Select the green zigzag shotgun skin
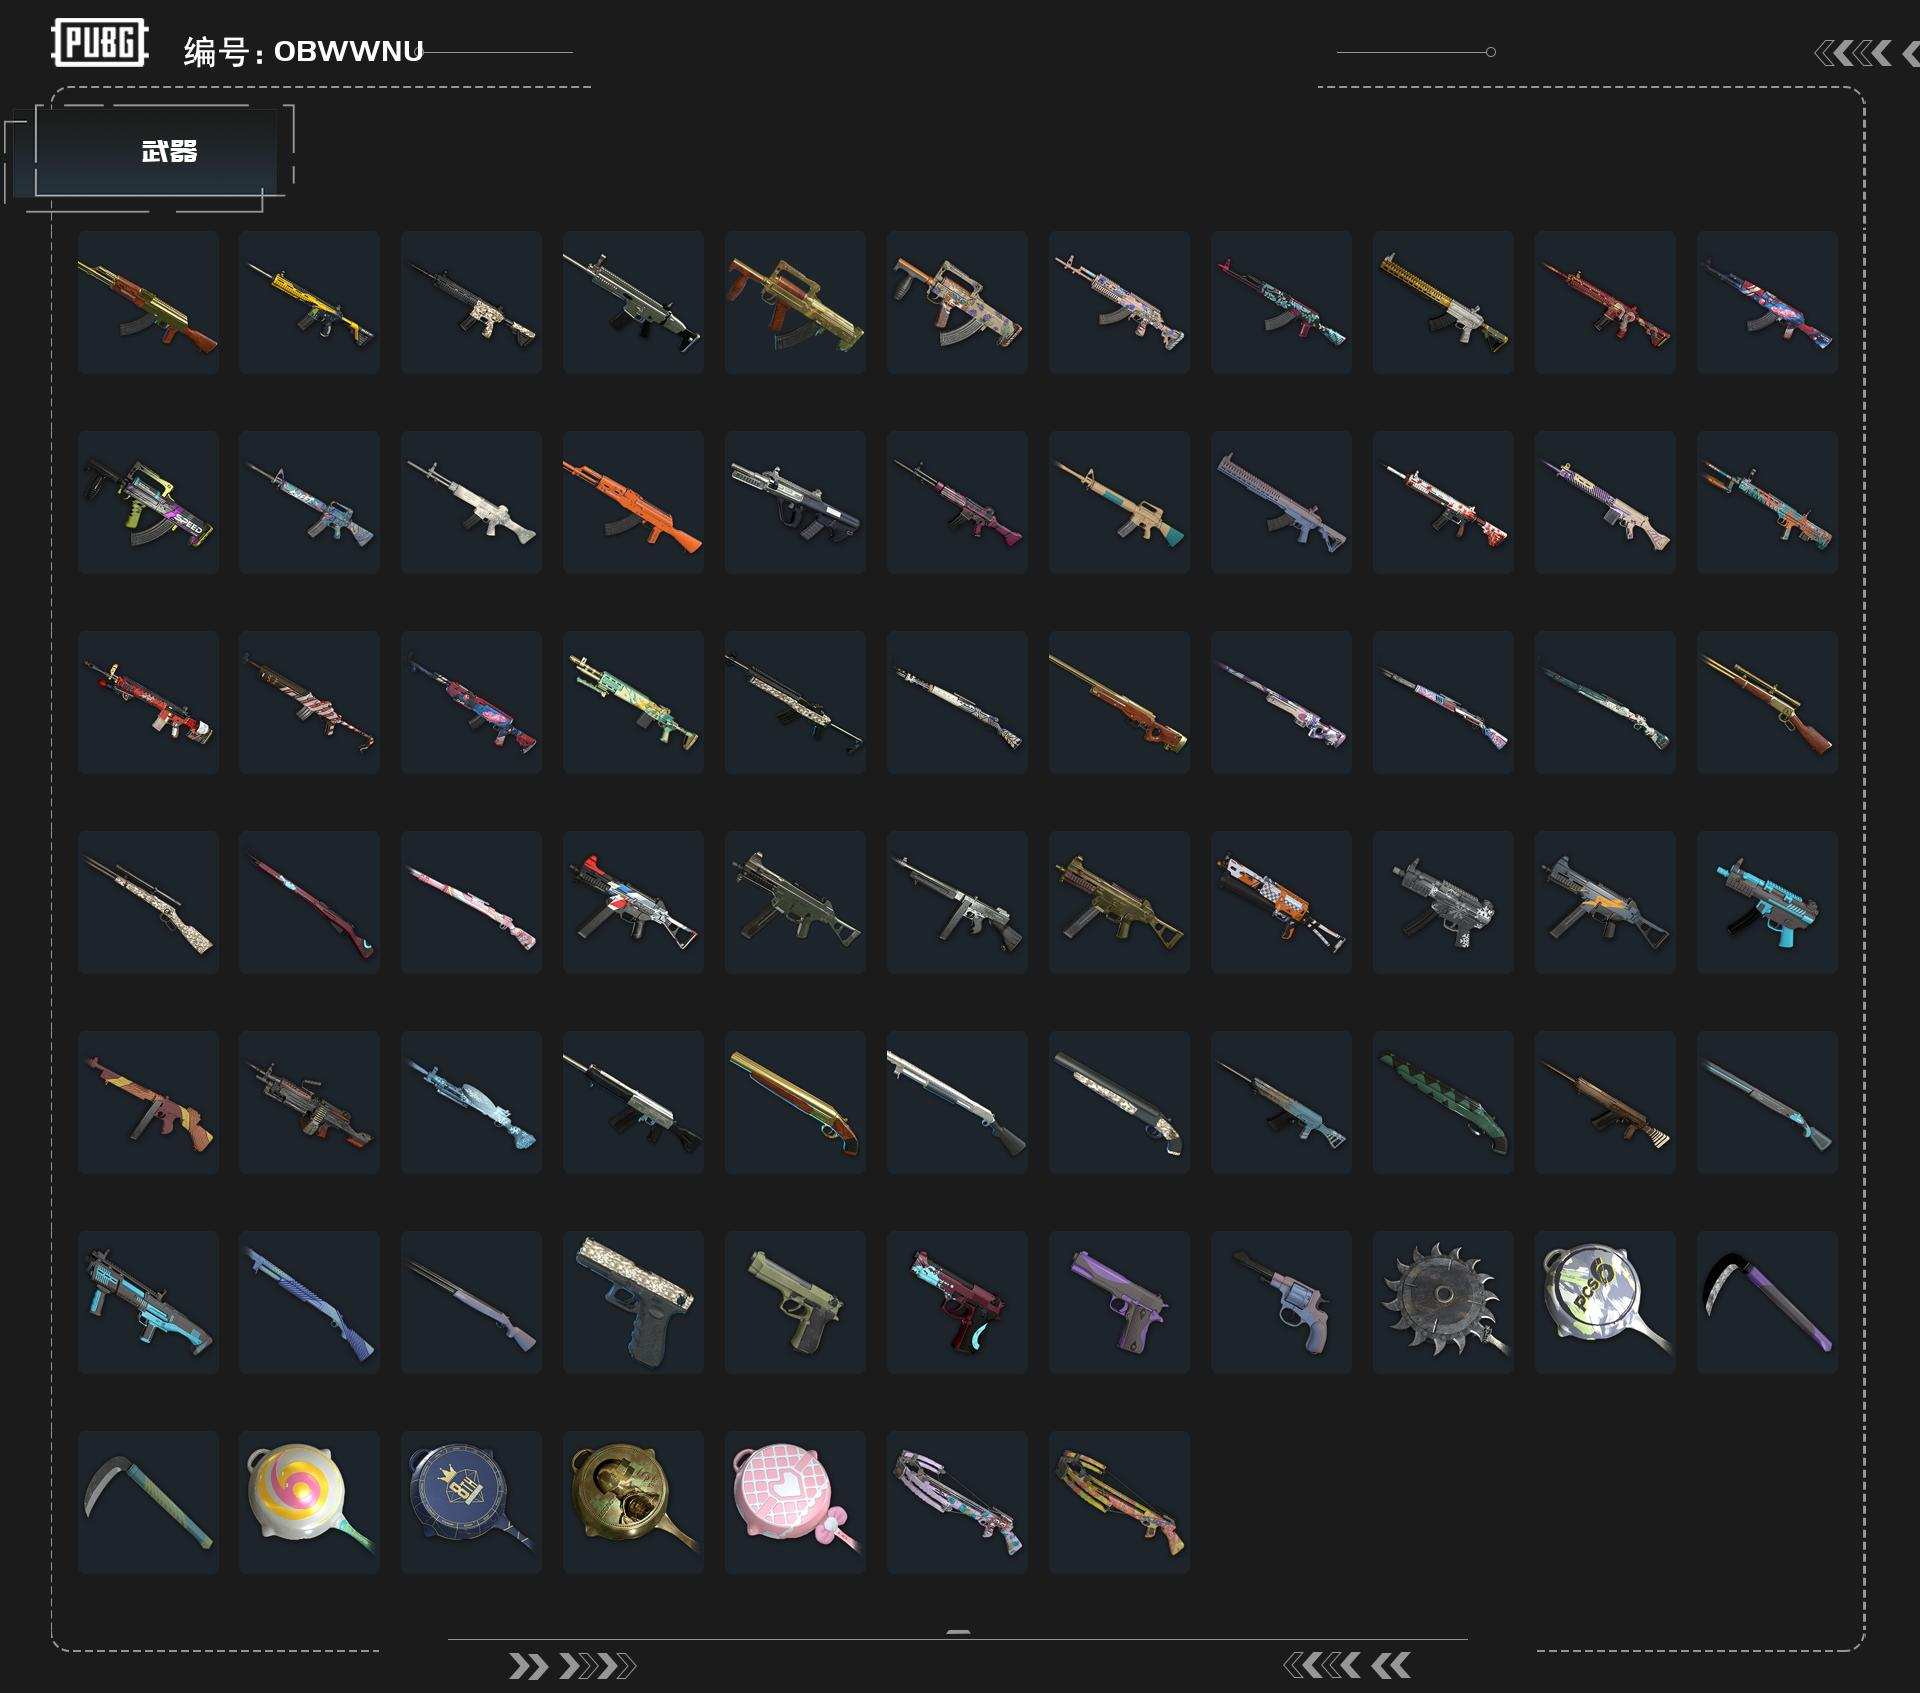1920x1693 pixels. [1443, 1102]
